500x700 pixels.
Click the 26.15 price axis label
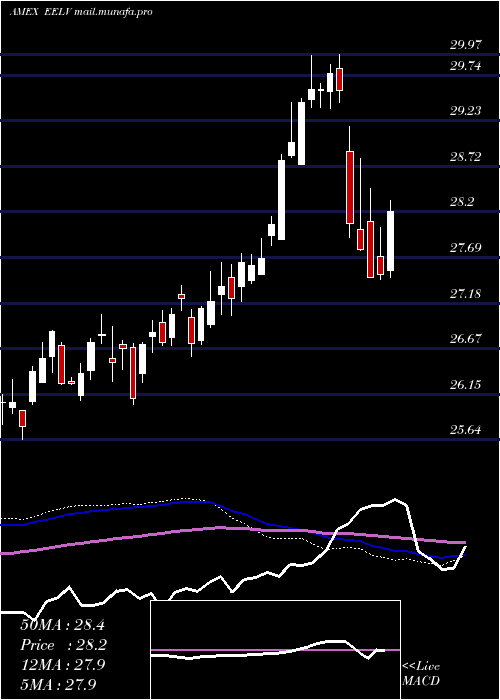click(466, 385)
